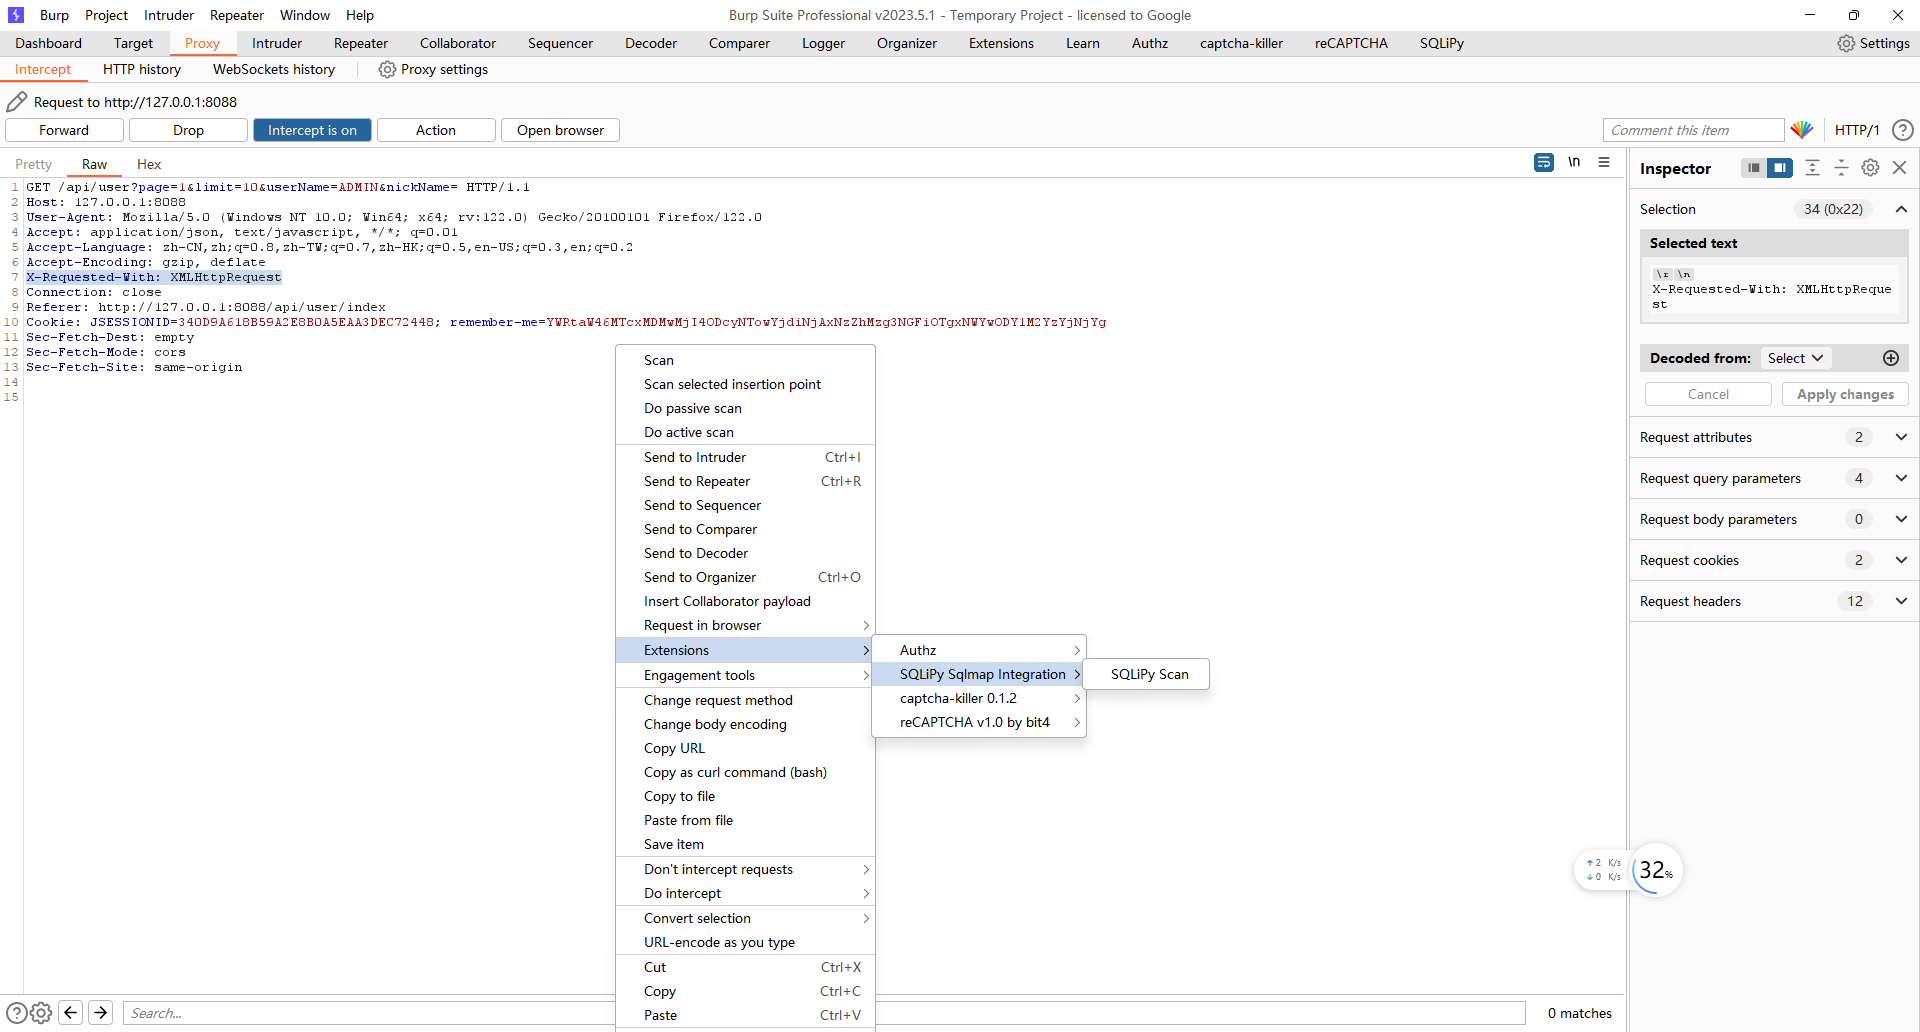Viewport: 1920px width, 1032px height.
Task: Select Send to Intruder in context menu
Action: 745,457
